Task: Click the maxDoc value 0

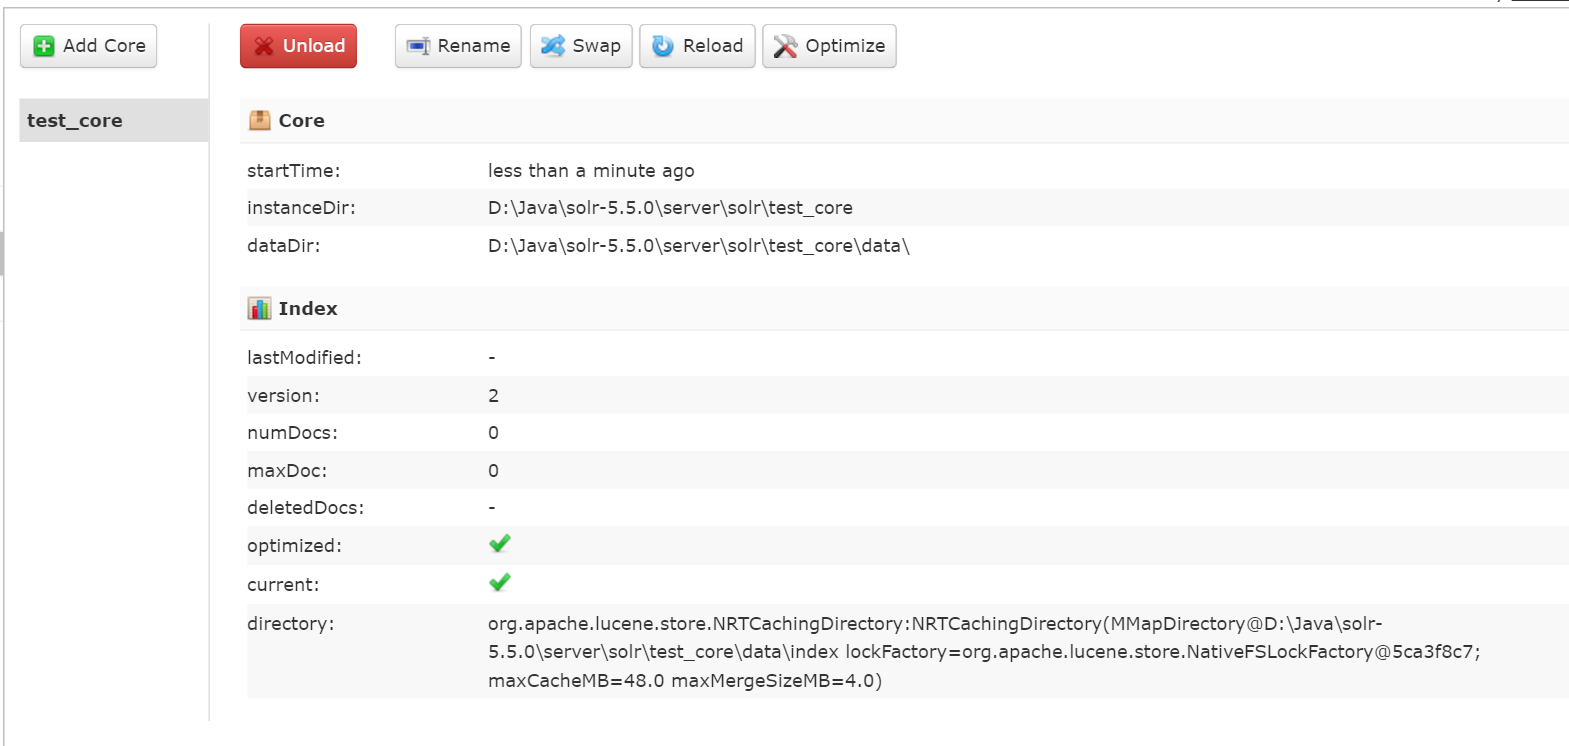Action: click(493, 470)
